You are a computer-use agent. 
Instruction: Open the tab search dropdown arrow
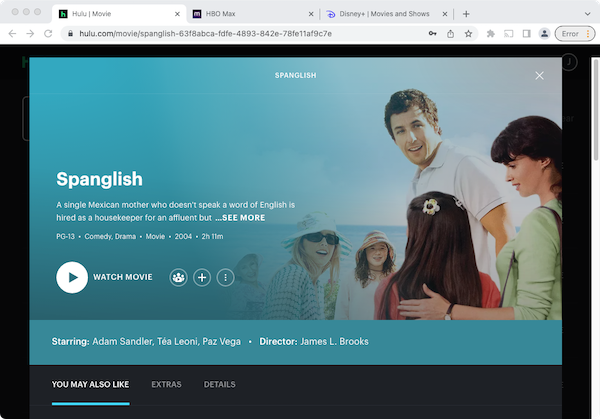click(x=587, y=14)
